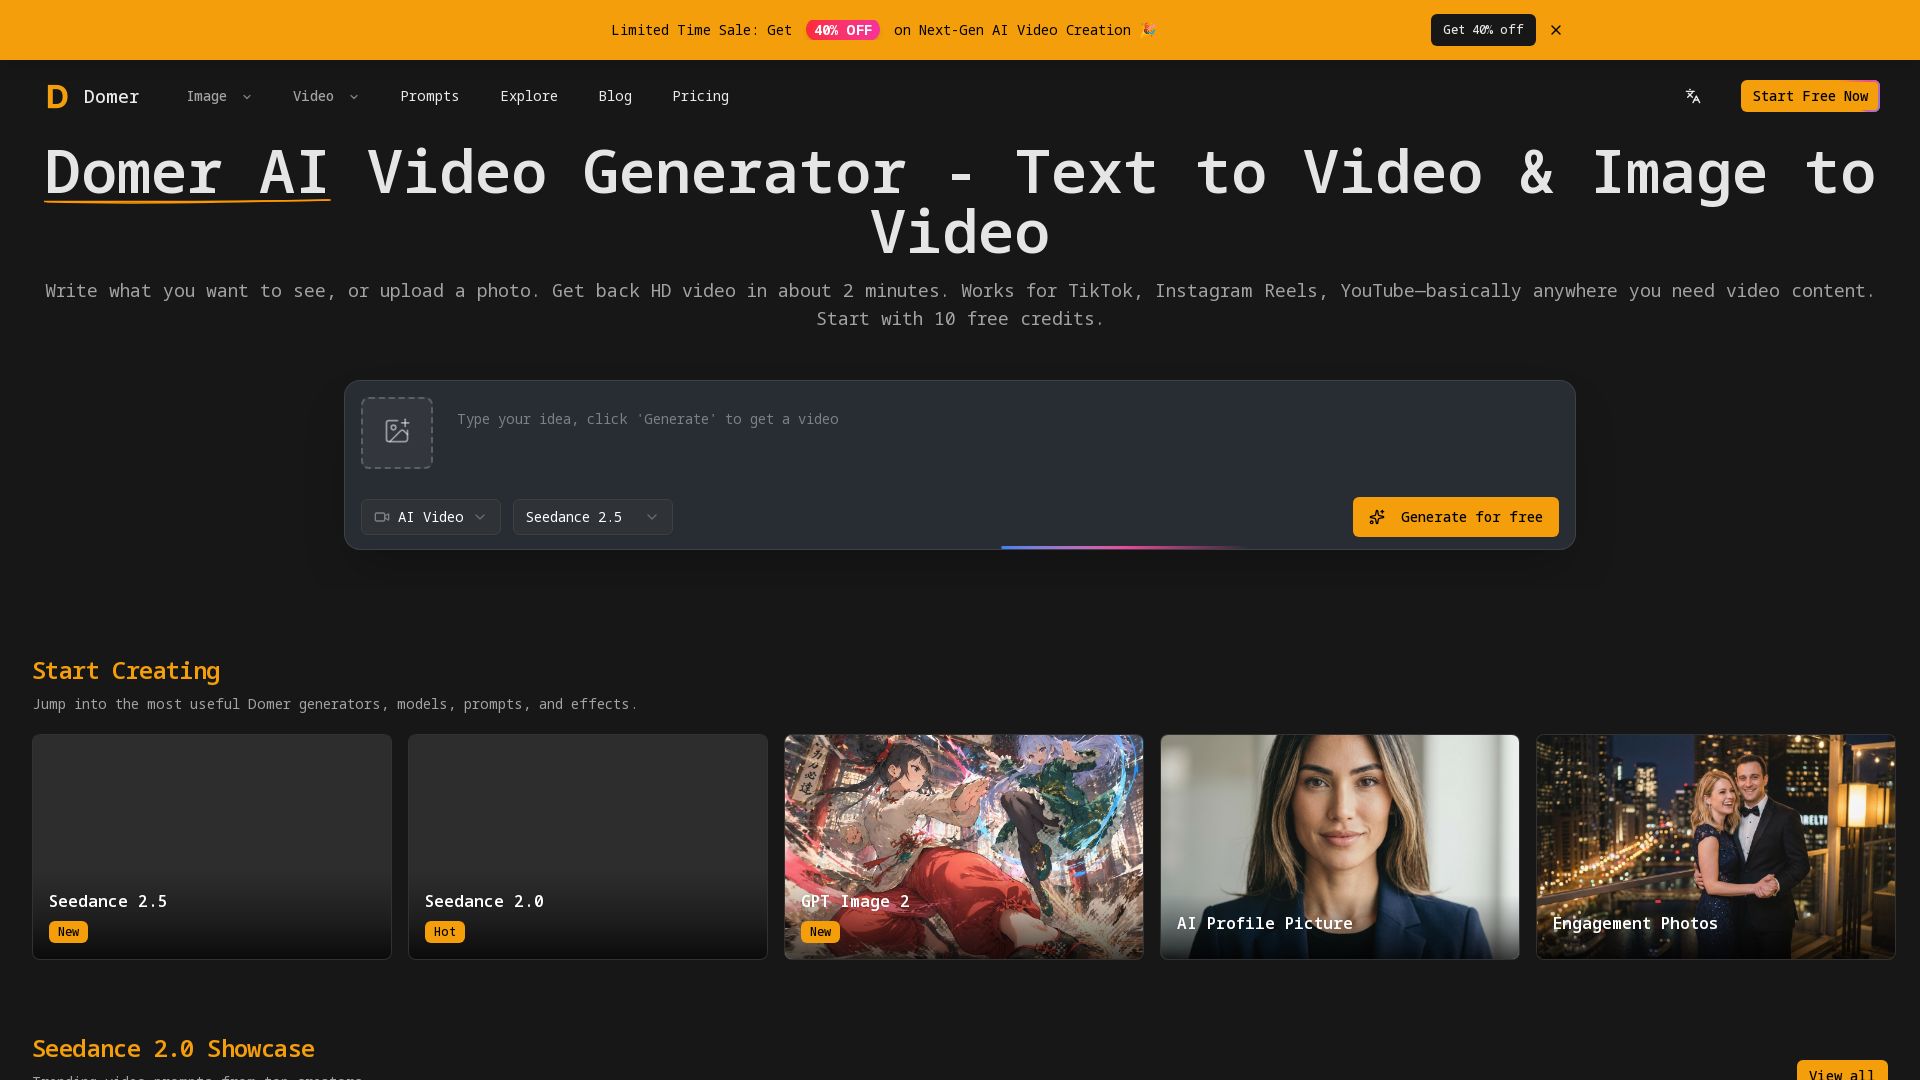Dismiss the sale banner with the X icon

(x=1556, y=30)
